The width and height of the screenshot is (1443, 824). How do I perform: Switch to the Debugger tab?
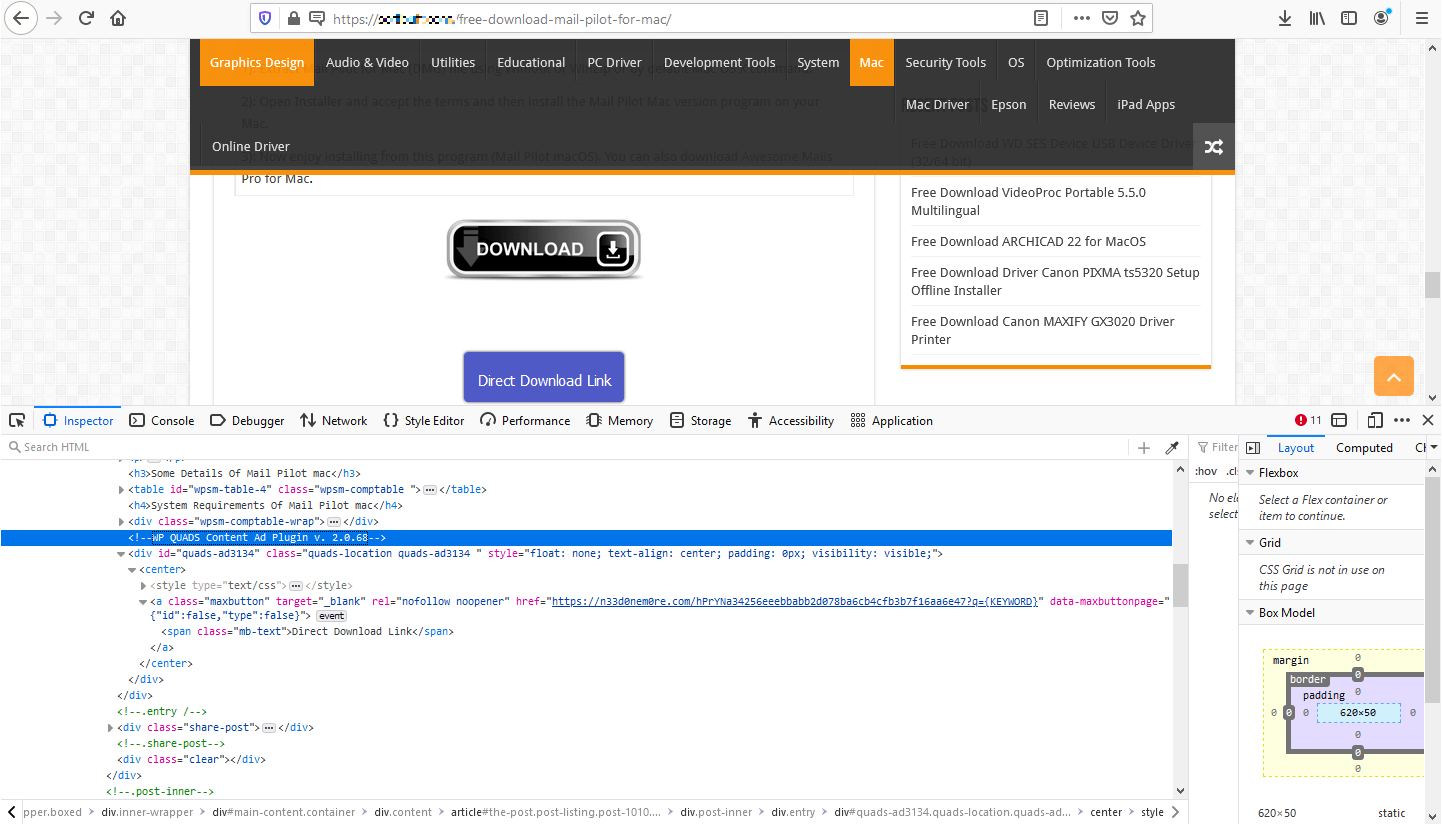(247, 421)
